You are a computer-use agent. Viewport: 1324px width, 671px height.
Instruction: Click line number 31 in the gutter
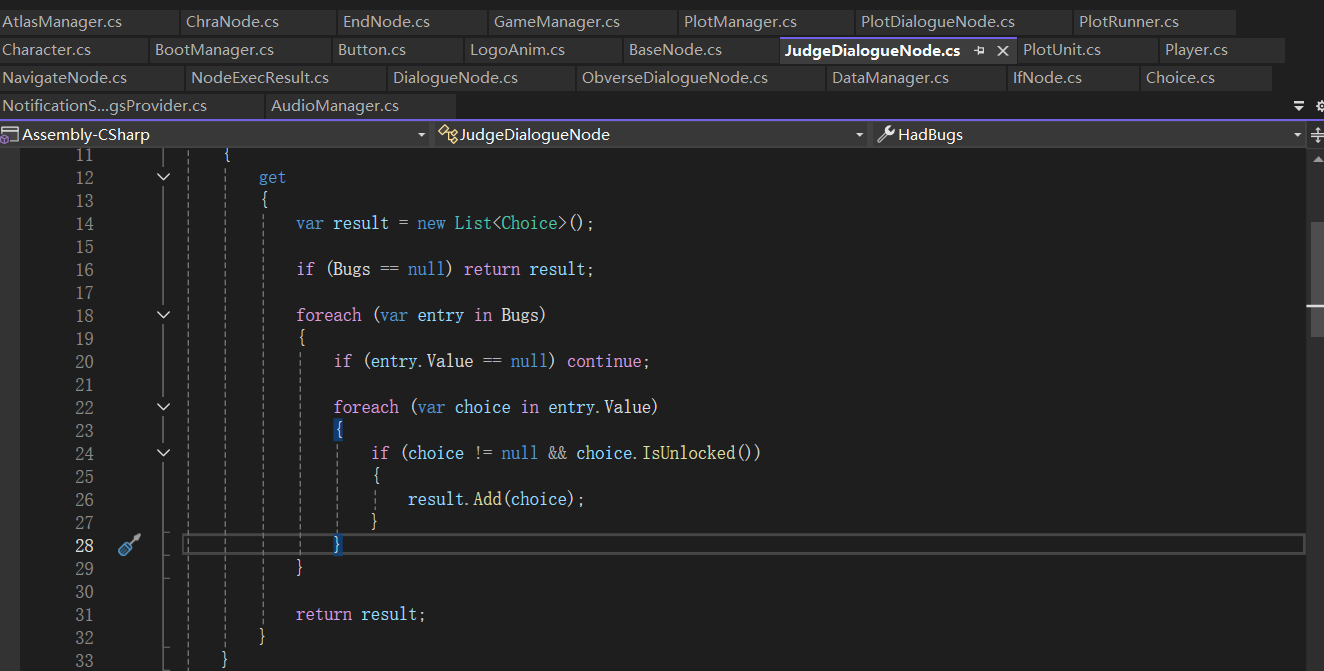[x=84, y=614]
